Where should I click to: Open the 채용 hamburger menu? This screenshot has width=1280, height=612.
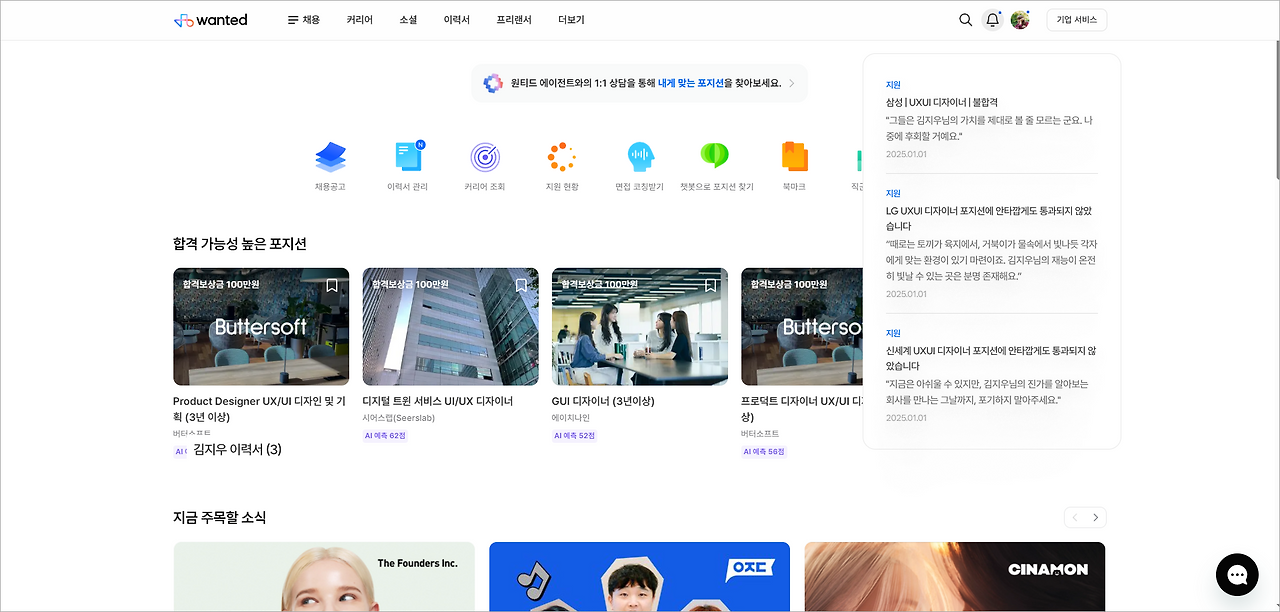304,20
